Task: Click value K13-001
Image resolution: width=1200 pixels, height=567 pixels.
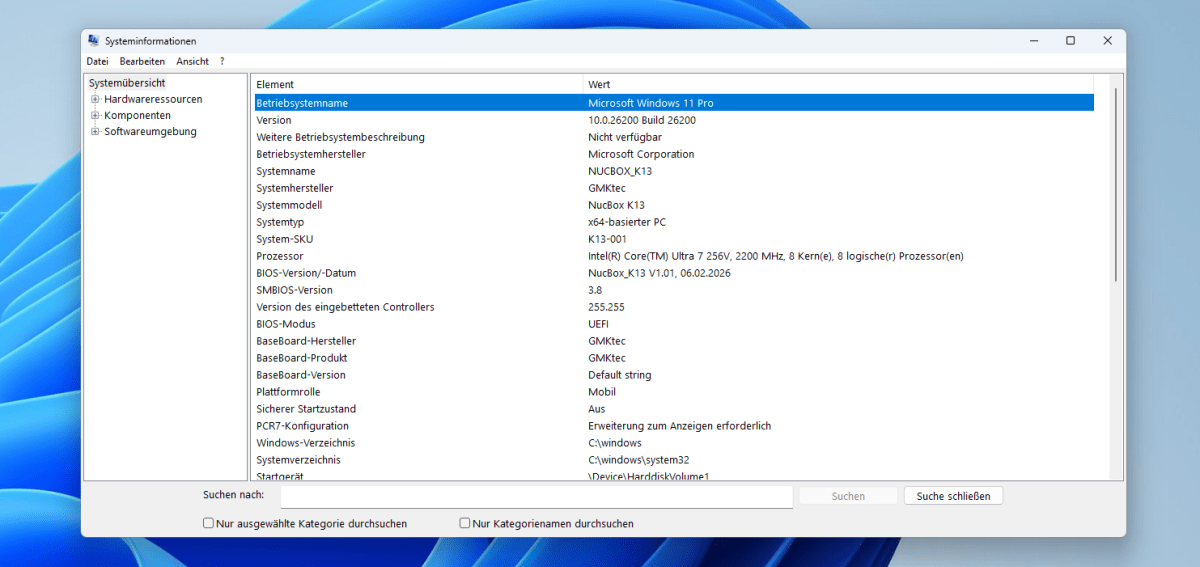Action: (607, 239)
